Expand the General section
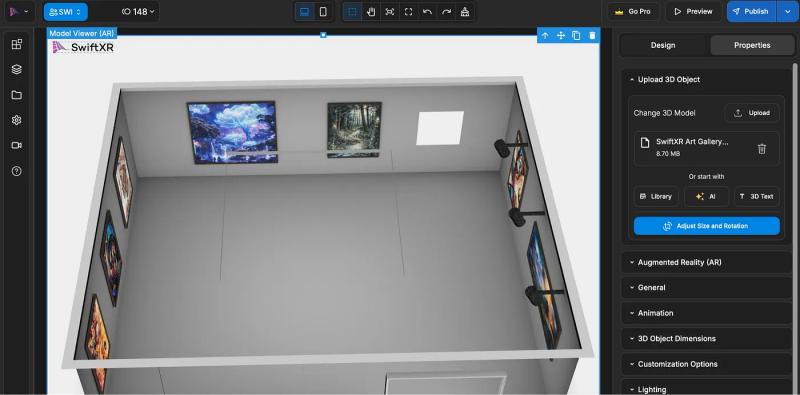Image resolution: width=800 pixels, height=395 pixels. pos(706,288)
